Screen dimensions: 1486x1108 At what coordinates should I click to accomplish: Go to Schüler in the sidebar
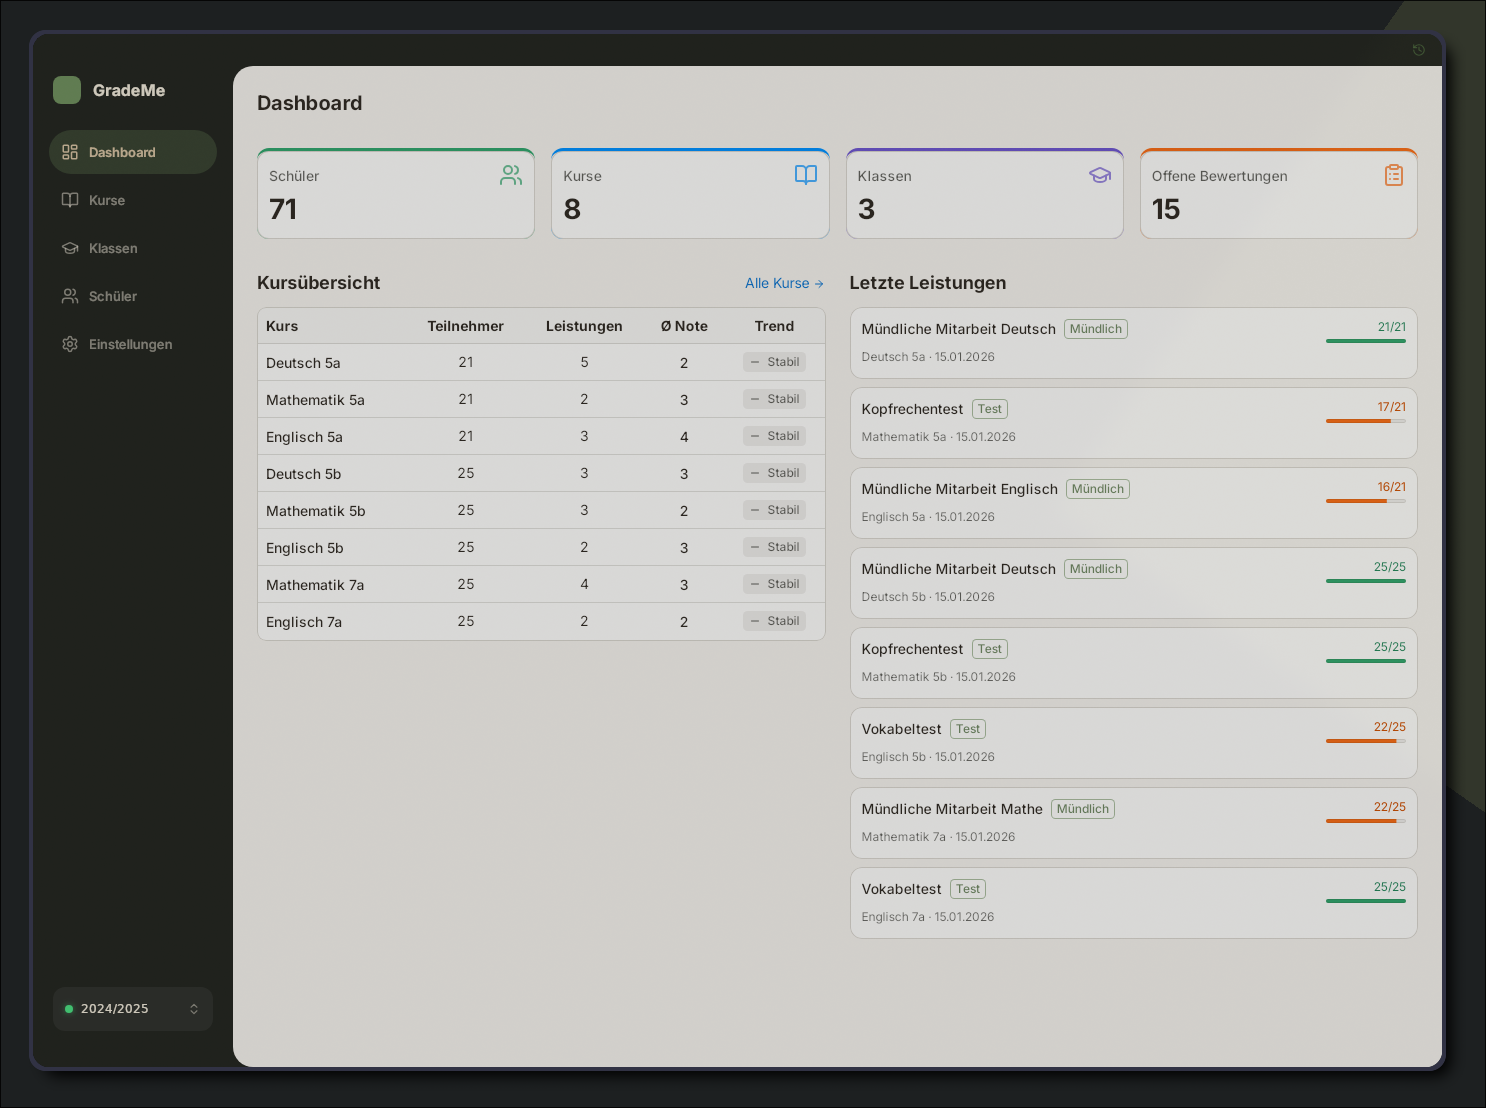coord(133,296)
